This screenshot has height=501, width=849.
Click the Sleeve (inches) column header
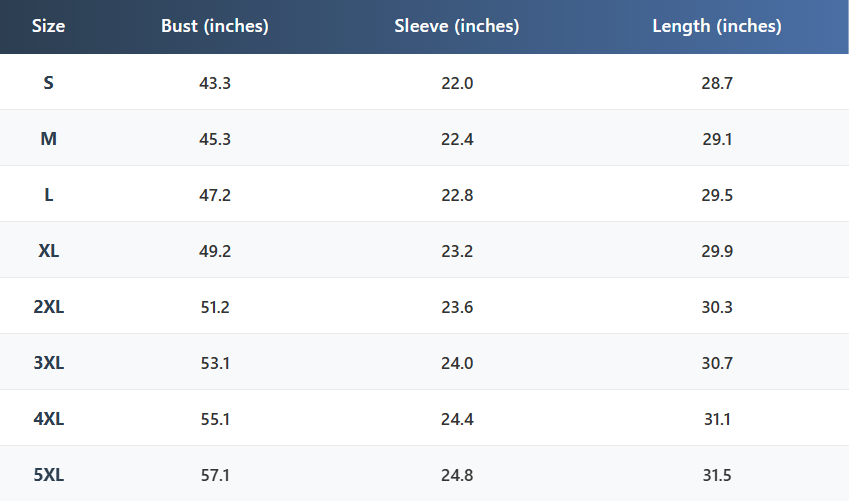pos(457,27)
